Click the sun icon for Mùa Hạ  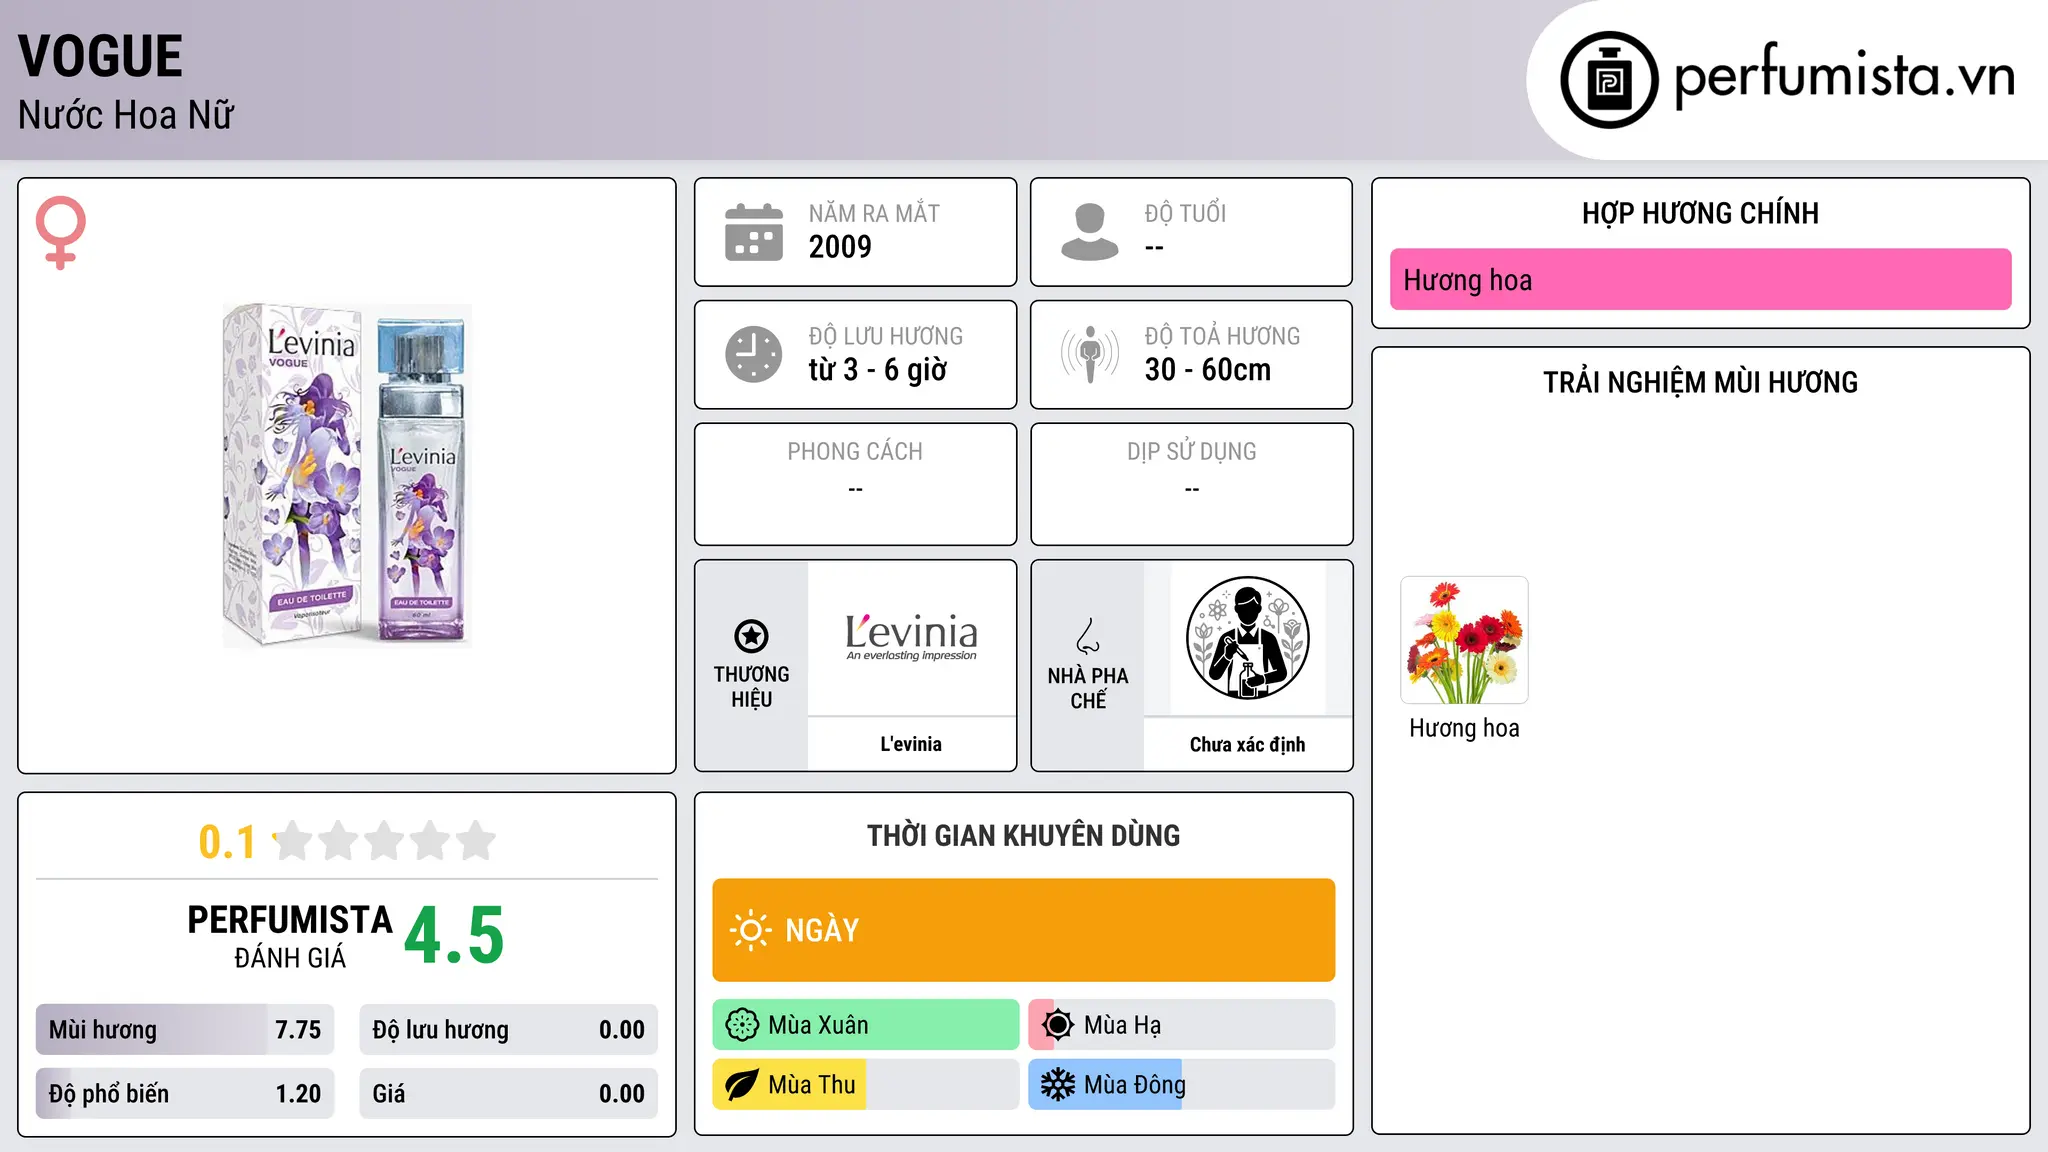(x=1058, y=1025)
